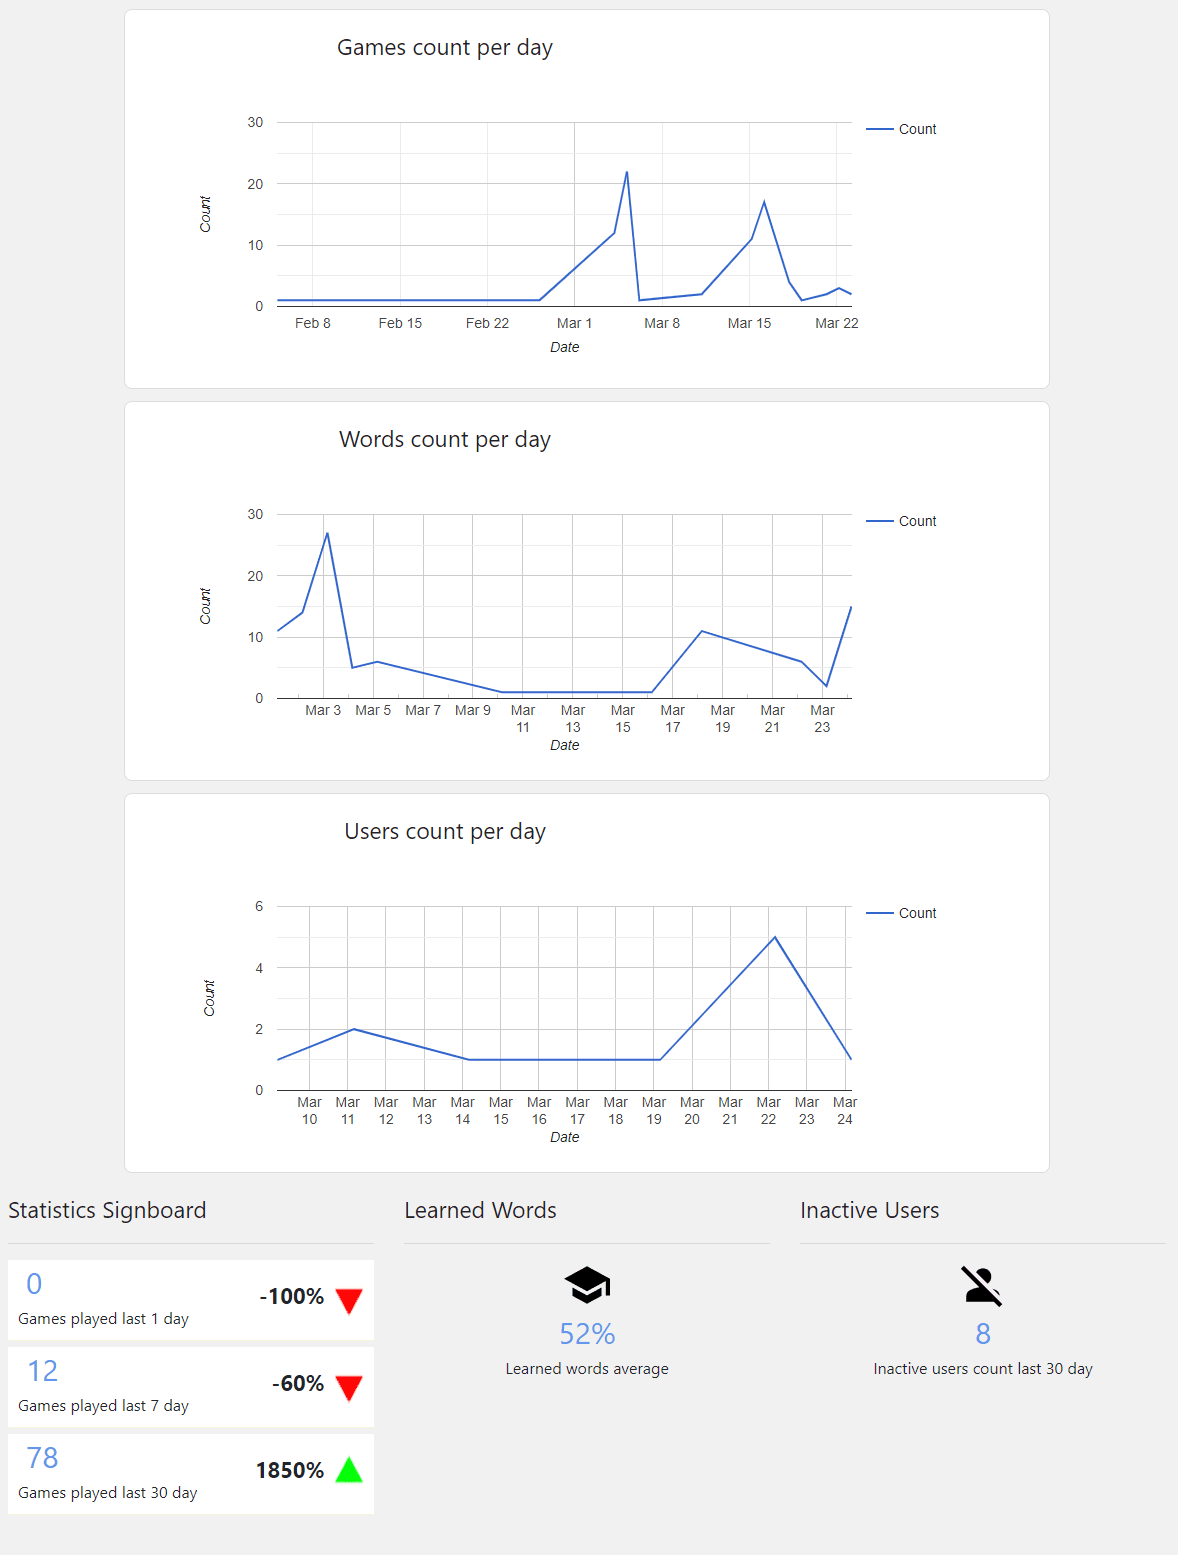
Task: Click the Games count per day title
Action: pos(445,48)
